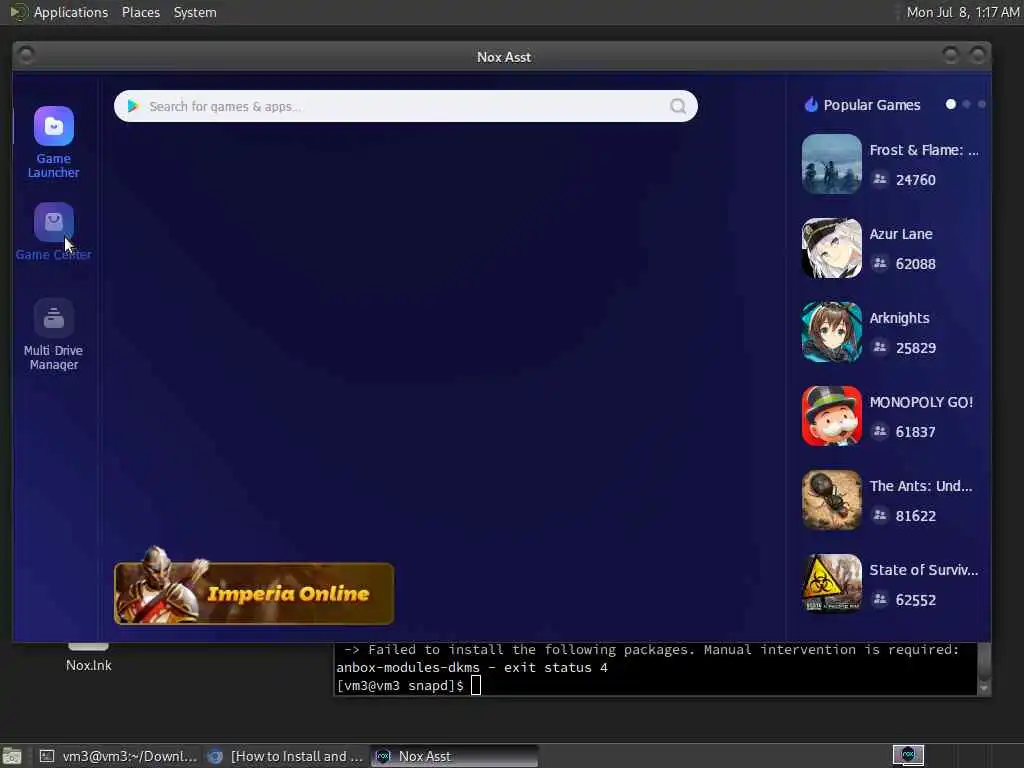Select The Ants: Und... title text
The image size is (1024, 768).
[920, 486]
